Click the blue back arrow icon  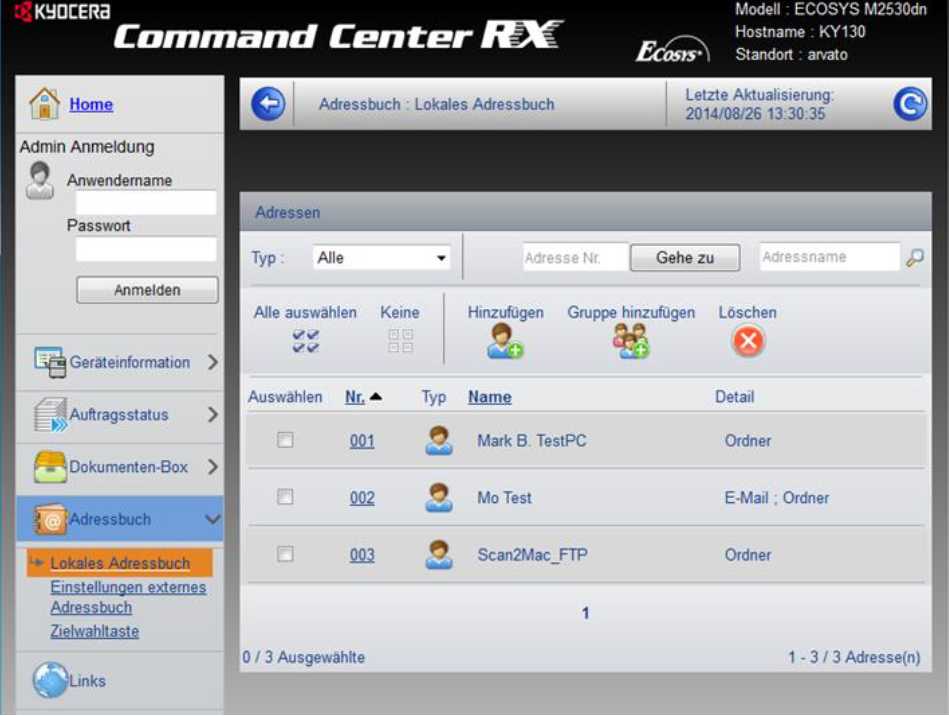tap(268, 104)
